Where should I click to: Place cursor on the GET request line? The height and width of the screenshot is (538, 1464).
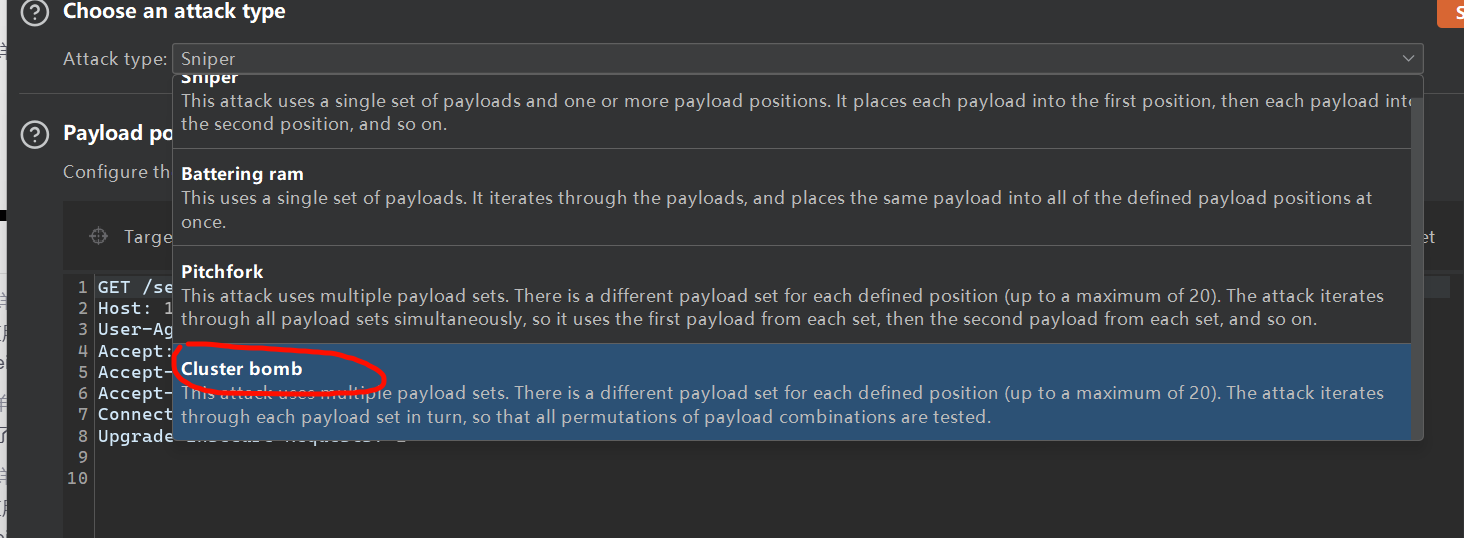click(132, 288)
